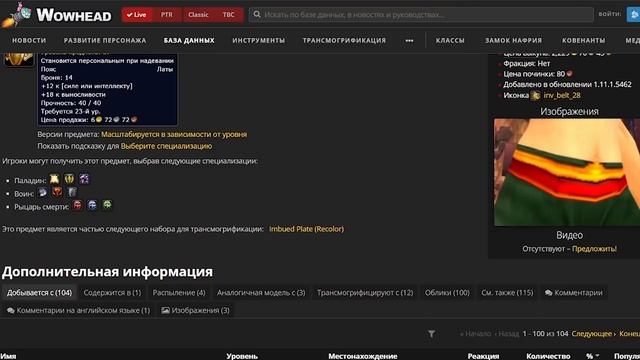
Task: Expand the three-dots more menu
Action: (x=409, y=40)
